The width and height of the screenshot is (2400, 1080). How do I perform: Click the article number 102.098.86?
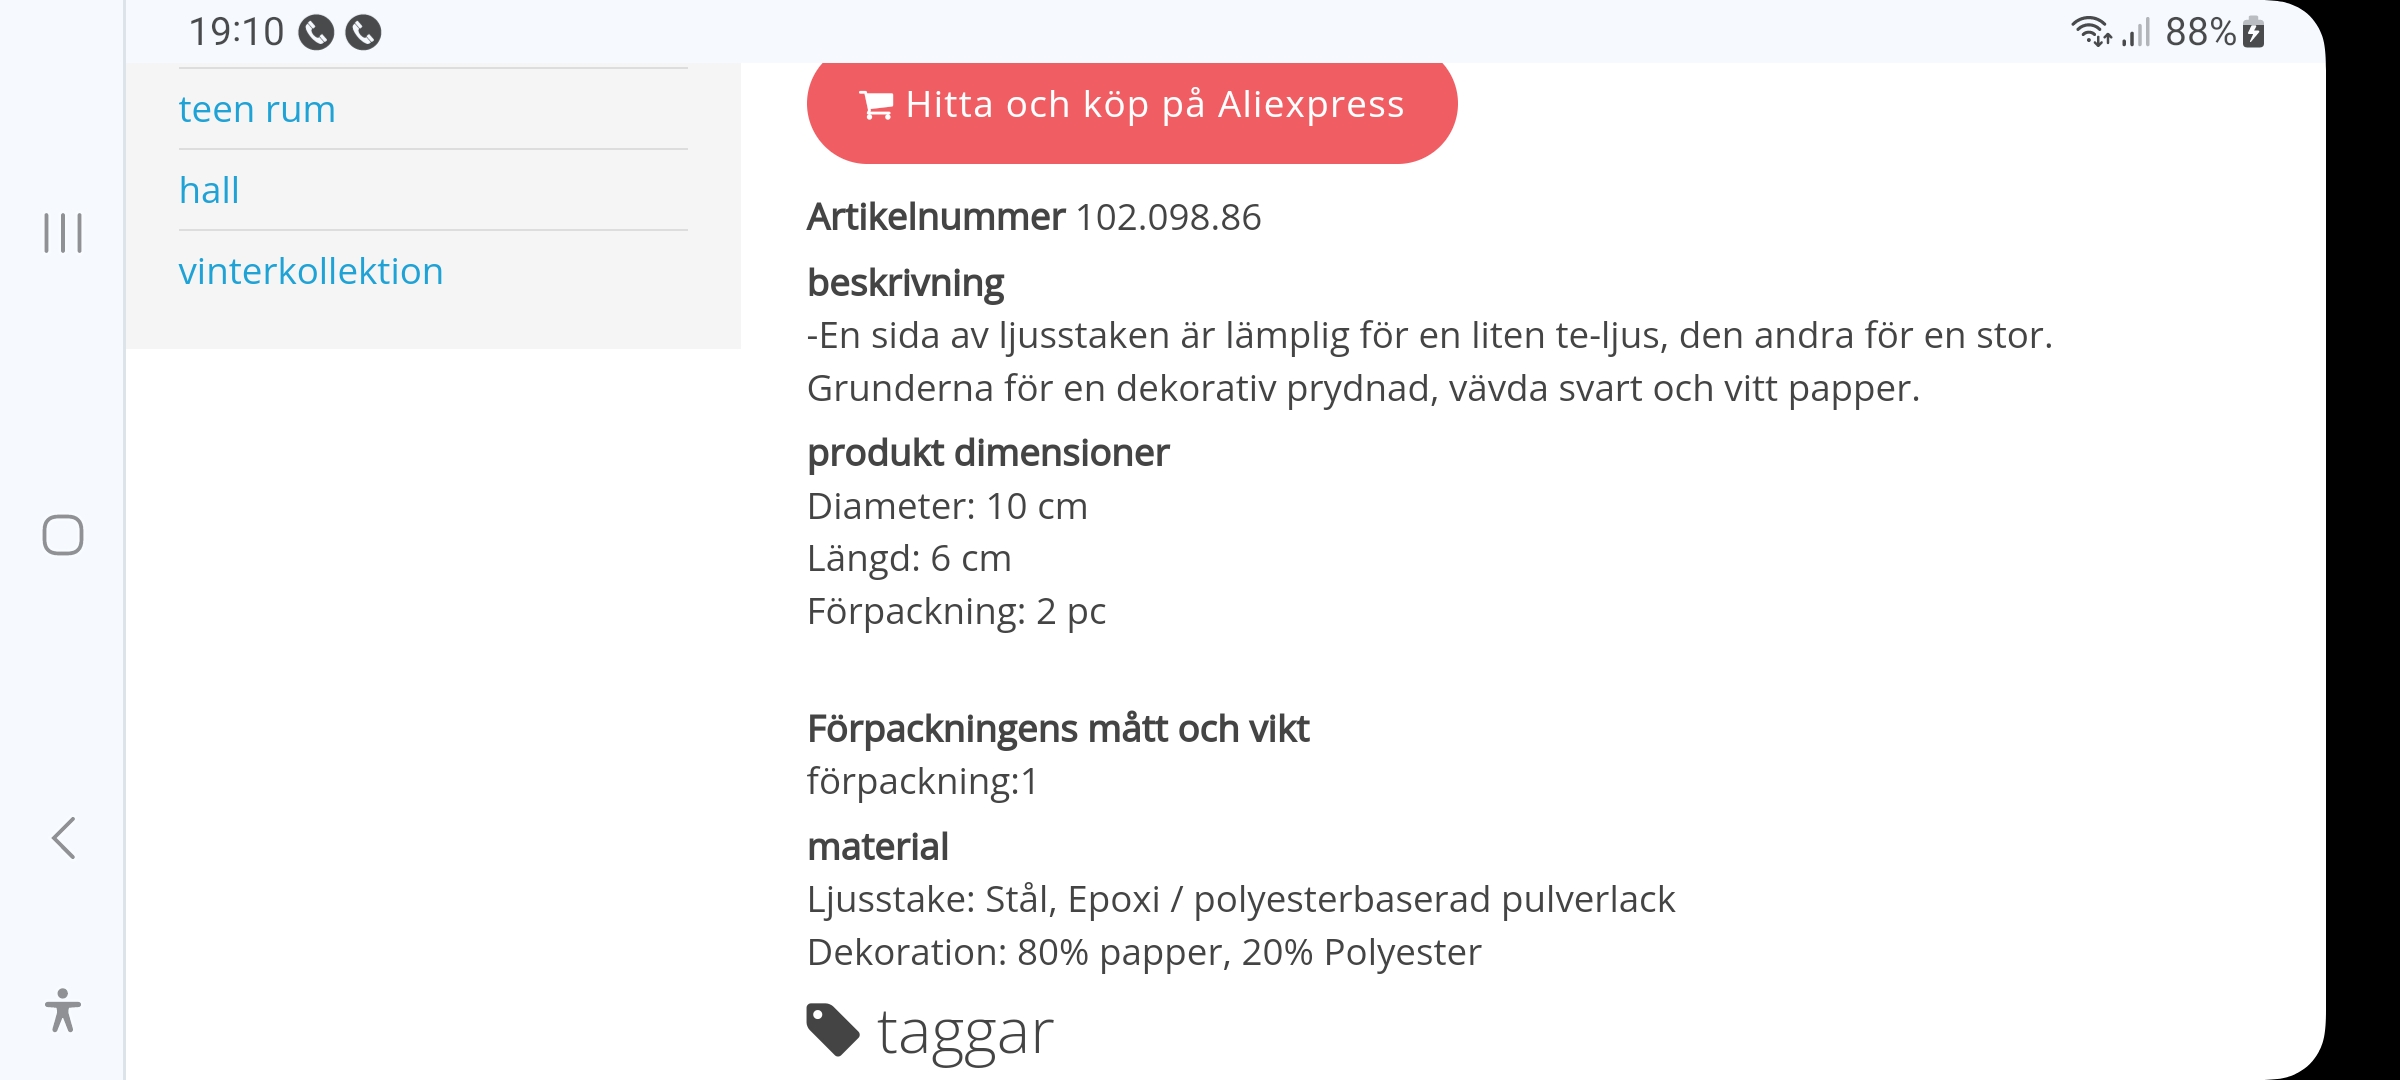click(1168, 217)
